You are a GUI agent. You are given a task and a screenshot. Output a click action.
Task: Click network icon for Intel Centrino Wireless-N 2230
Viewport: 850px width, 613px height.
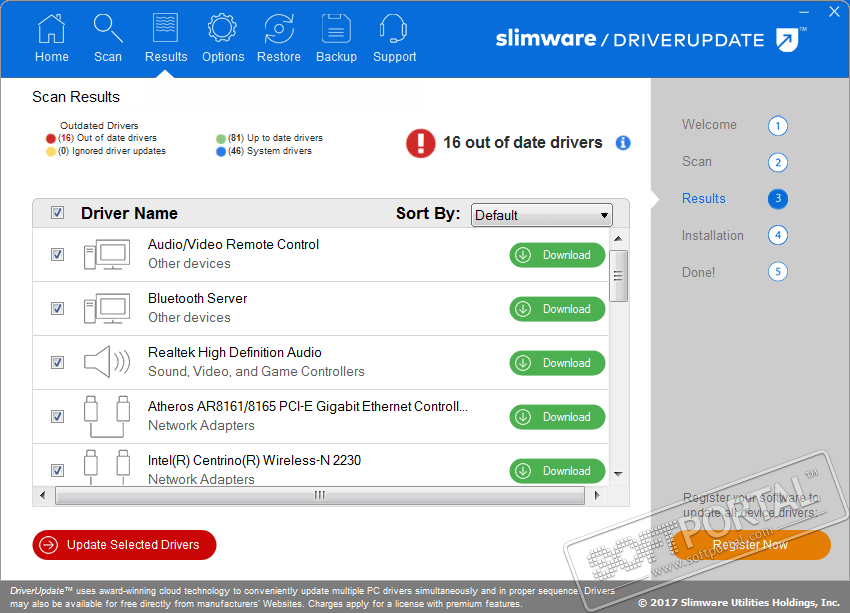107,467
